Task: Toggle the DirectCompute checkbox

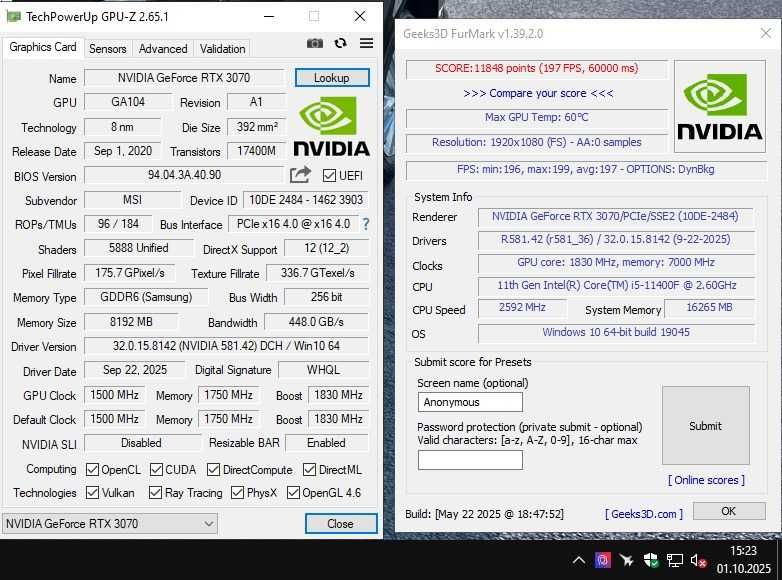Action: pyautogui.click(x=213, y=470)
